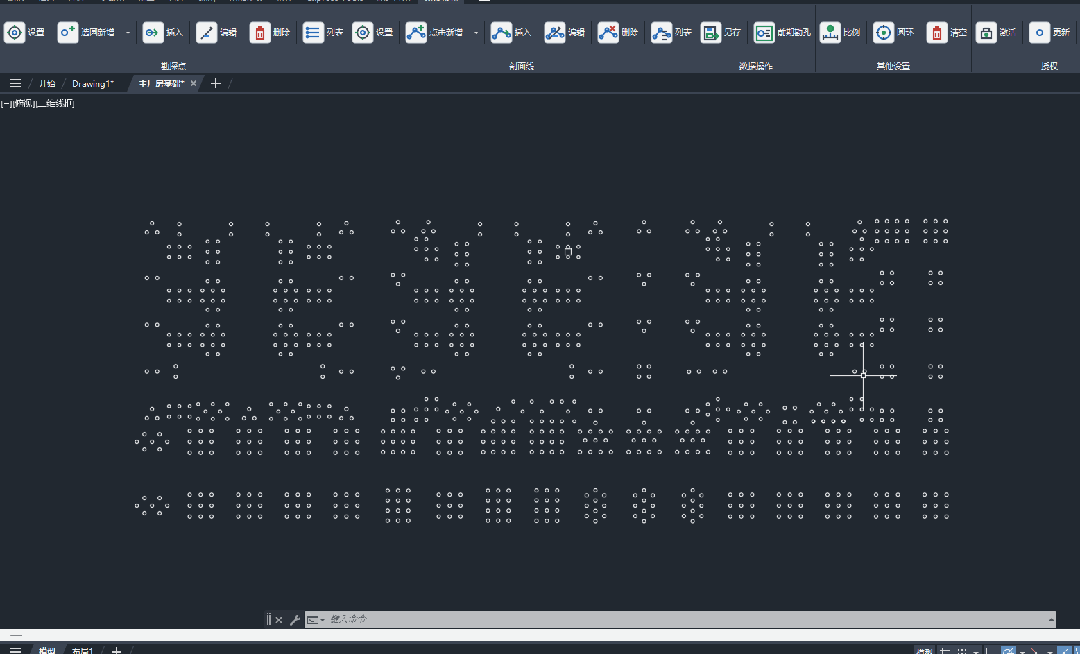The image size is (1080, 654).
Task: Switch to the Start tab (开始)
Action: pos(47,83)
